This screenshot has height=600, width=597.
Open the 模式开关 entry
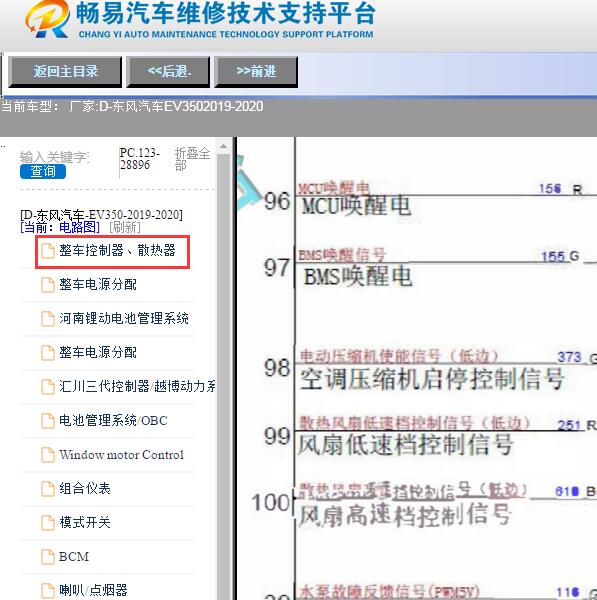pyautogui.click(x=85, y=522)
